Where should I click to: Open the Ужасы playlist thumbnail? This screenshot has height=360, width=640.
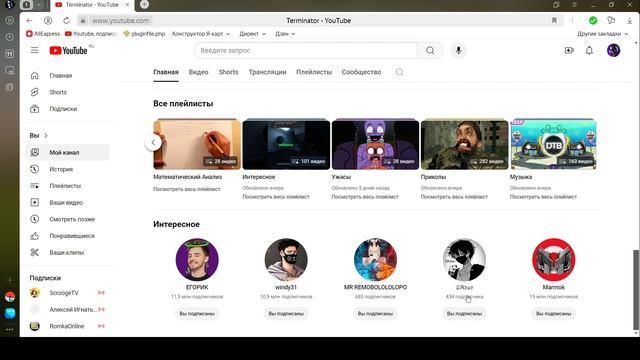[x=375, y=144]
